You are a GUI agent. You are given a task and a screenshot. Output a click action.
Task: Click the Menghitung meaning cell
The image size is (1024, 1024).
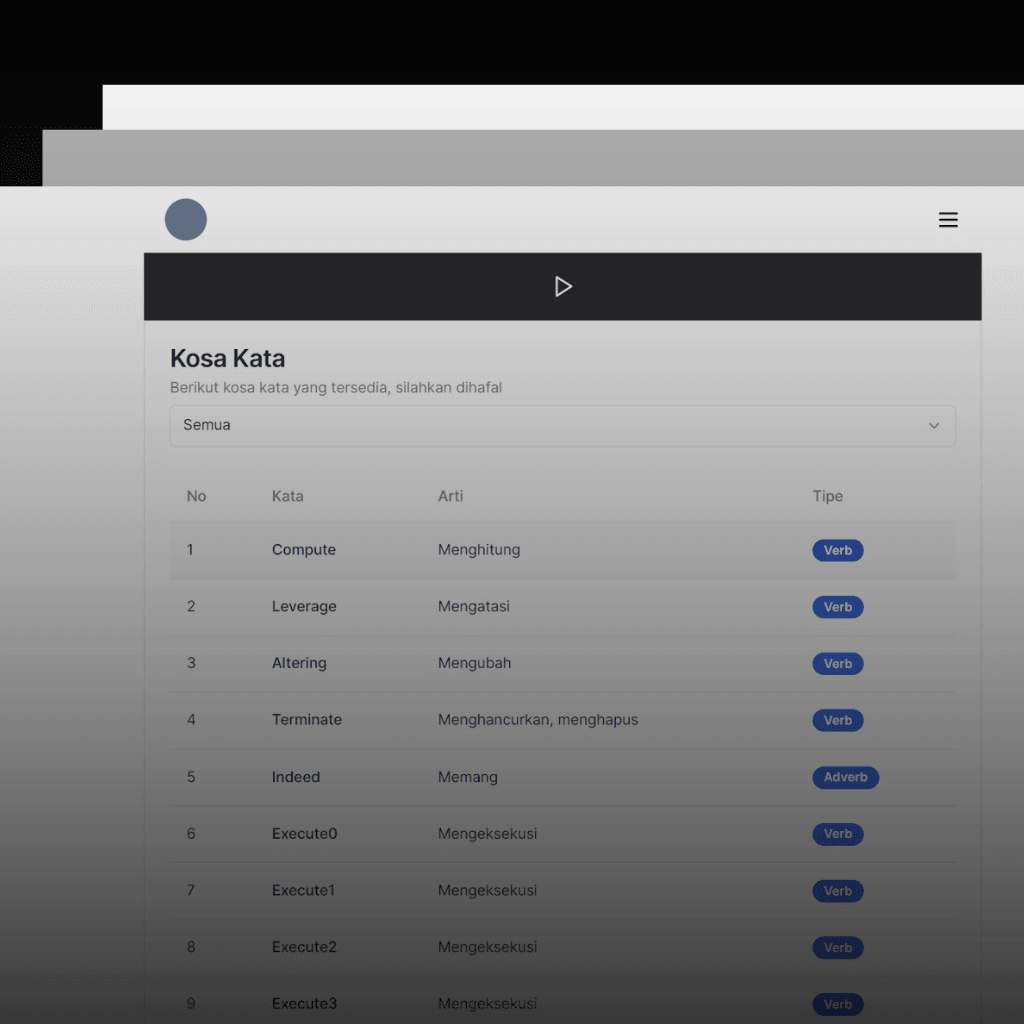[x=479, y=550]
